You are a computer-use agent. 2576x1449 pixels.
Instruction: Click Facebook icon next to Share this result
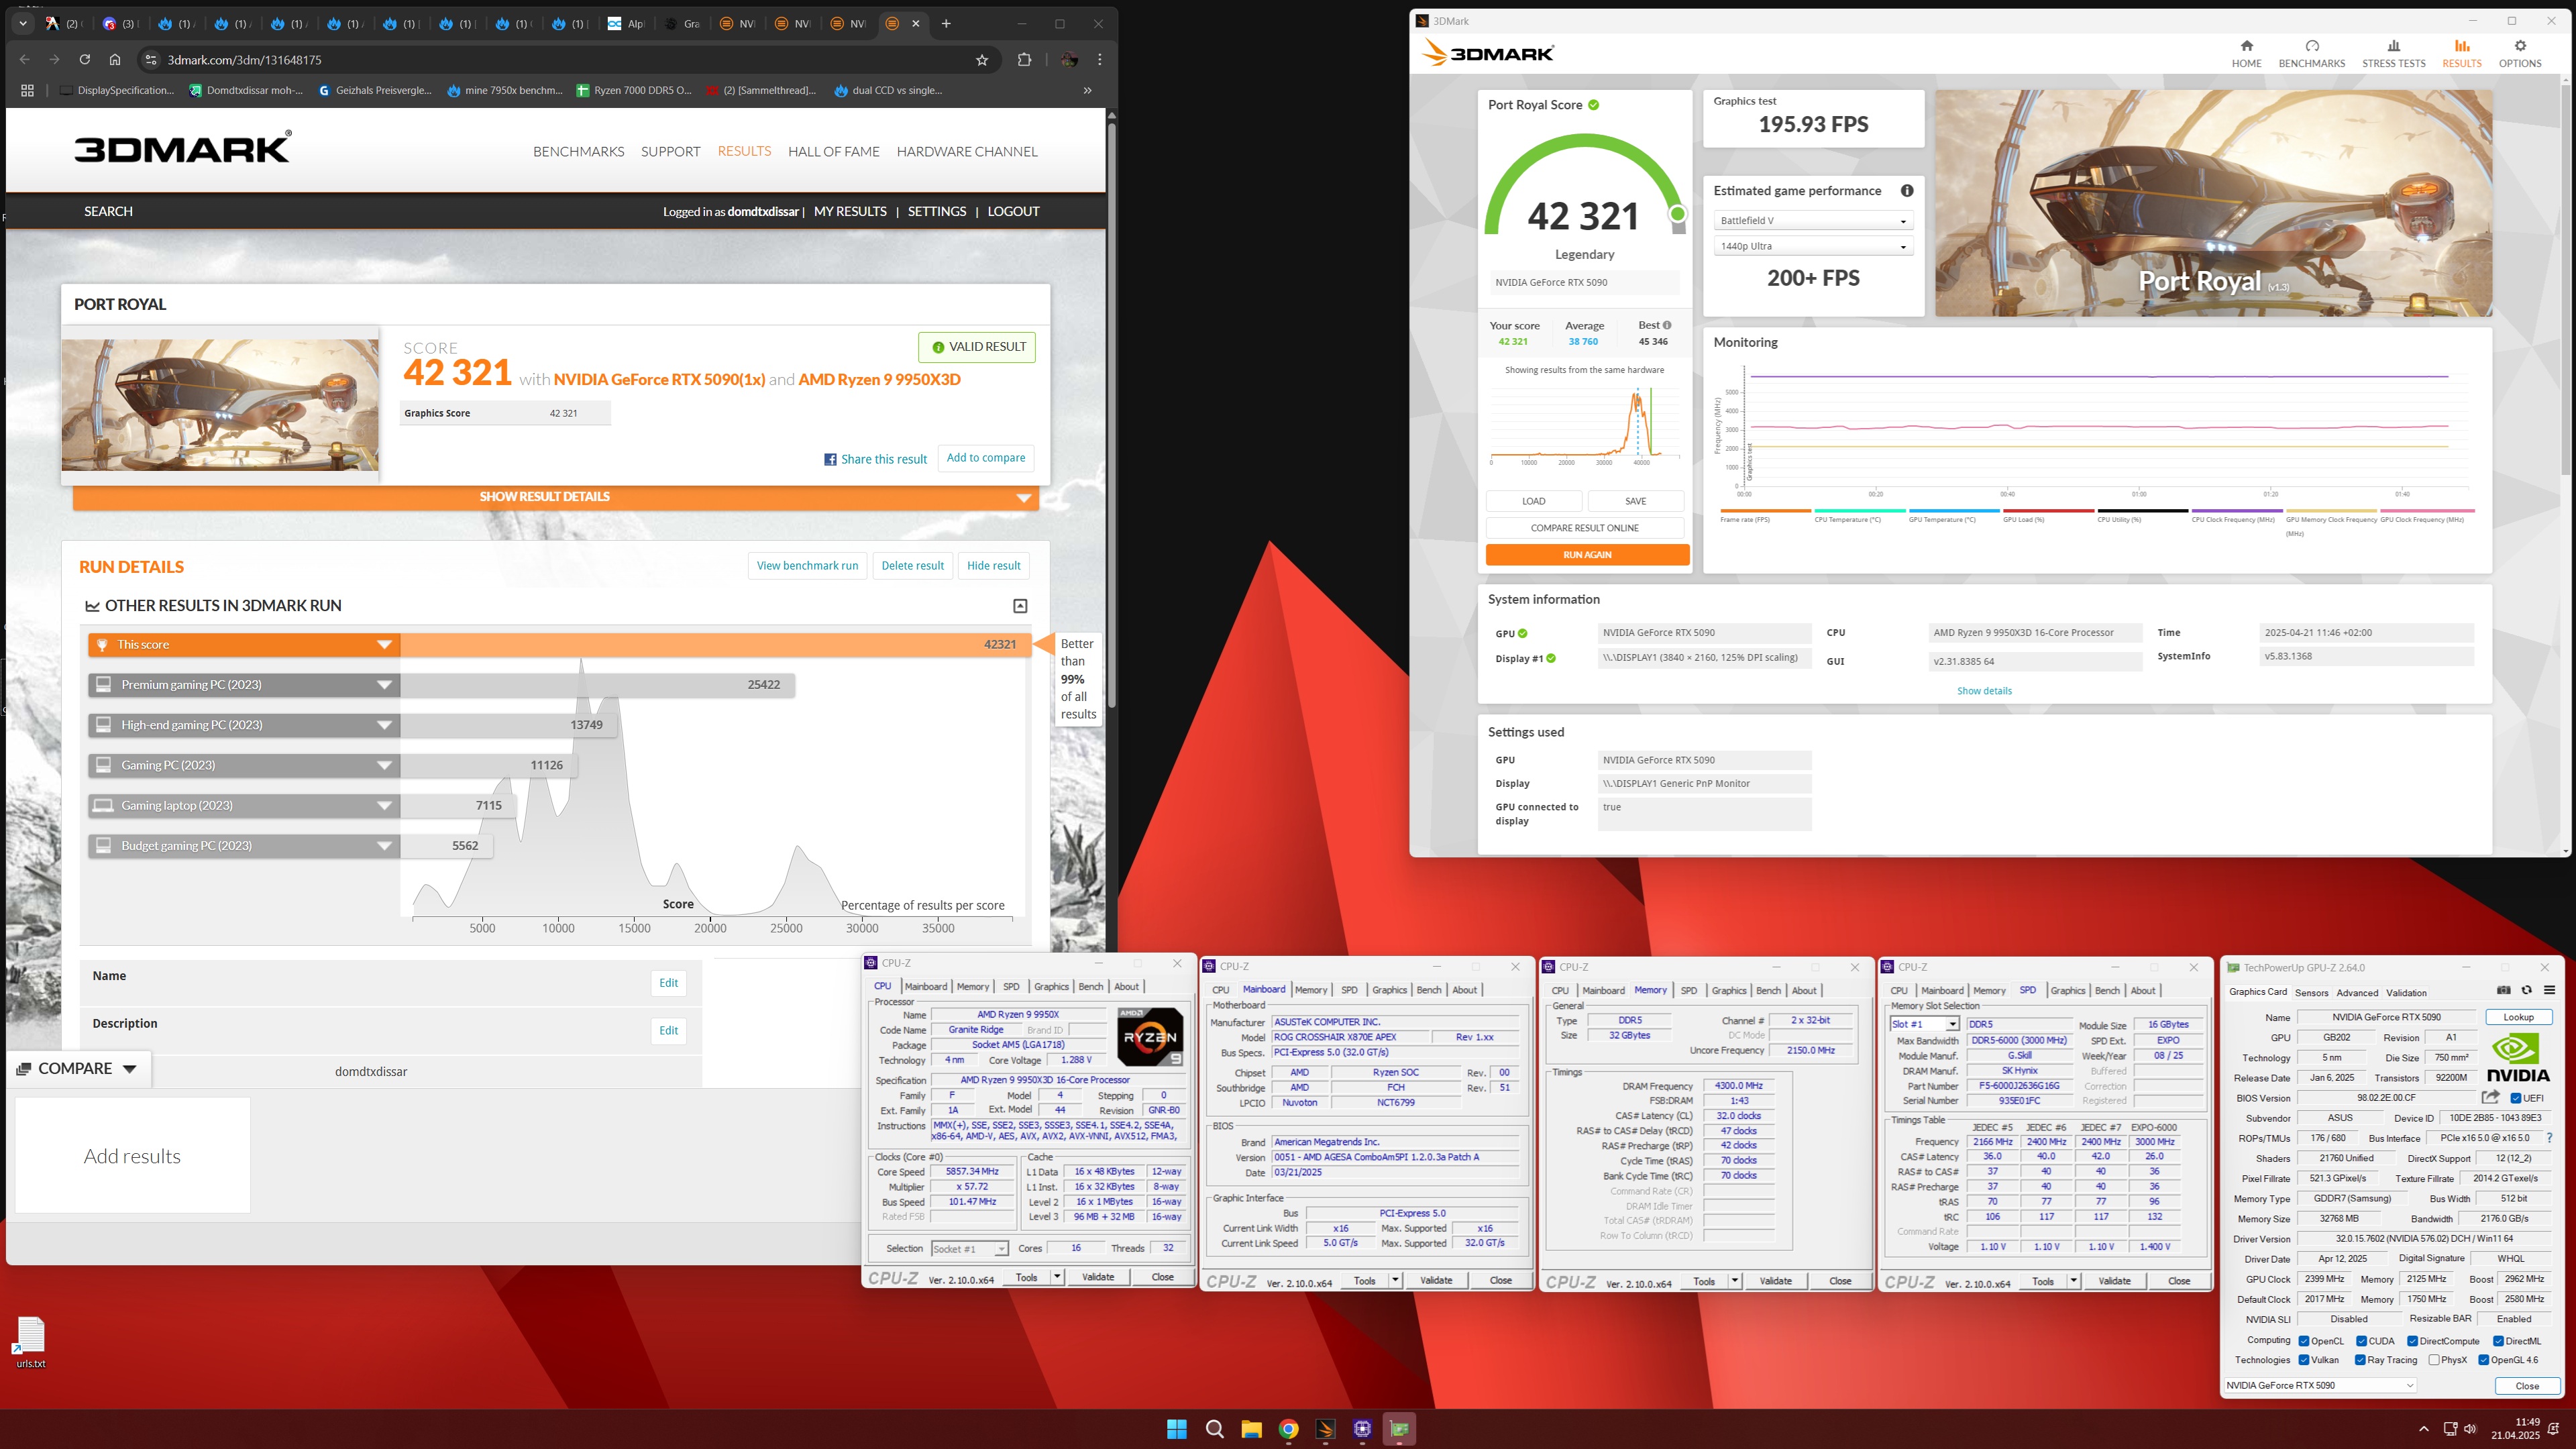click(830, 459)
